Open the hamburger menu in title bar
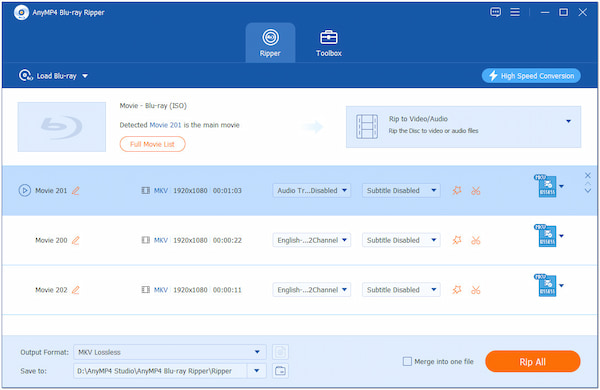Screen dimensions: 600x390 515,12
